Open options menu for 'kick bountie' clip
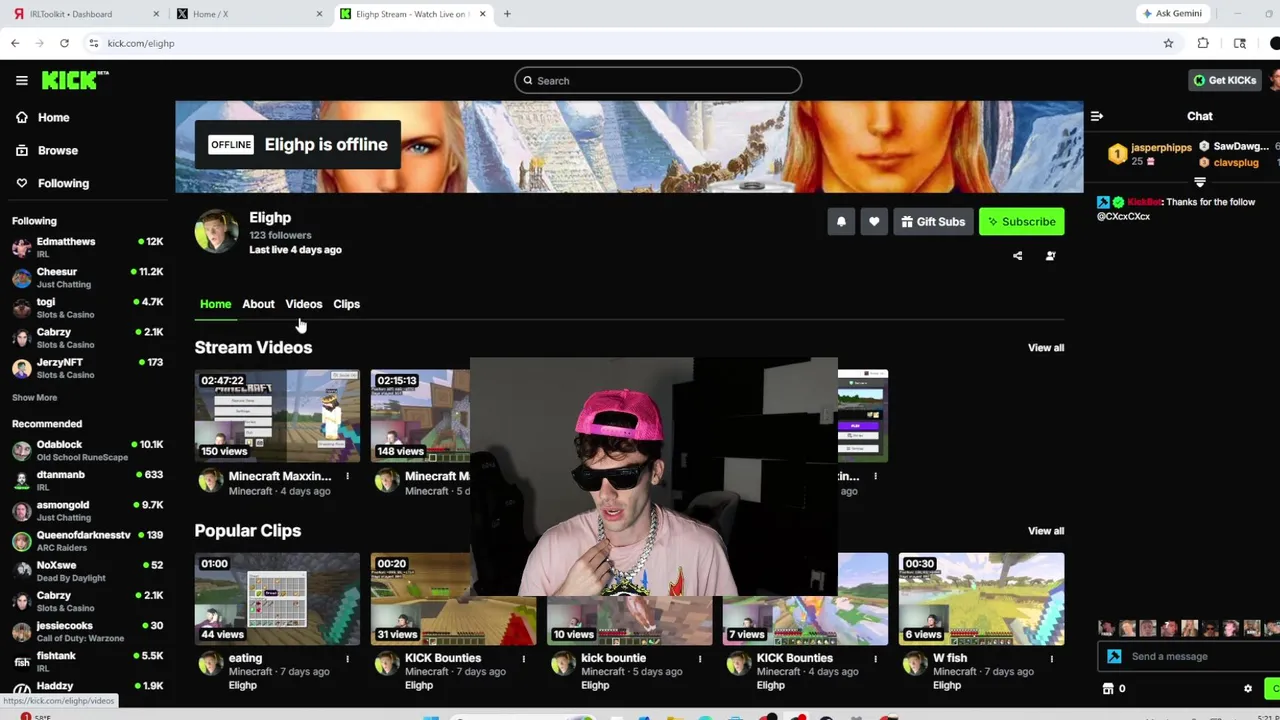 pos(699,659)
